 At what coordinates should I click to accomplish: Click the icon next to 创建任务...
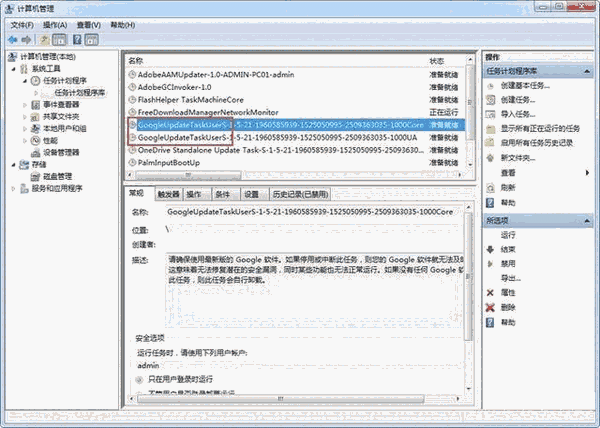(491, 100)
